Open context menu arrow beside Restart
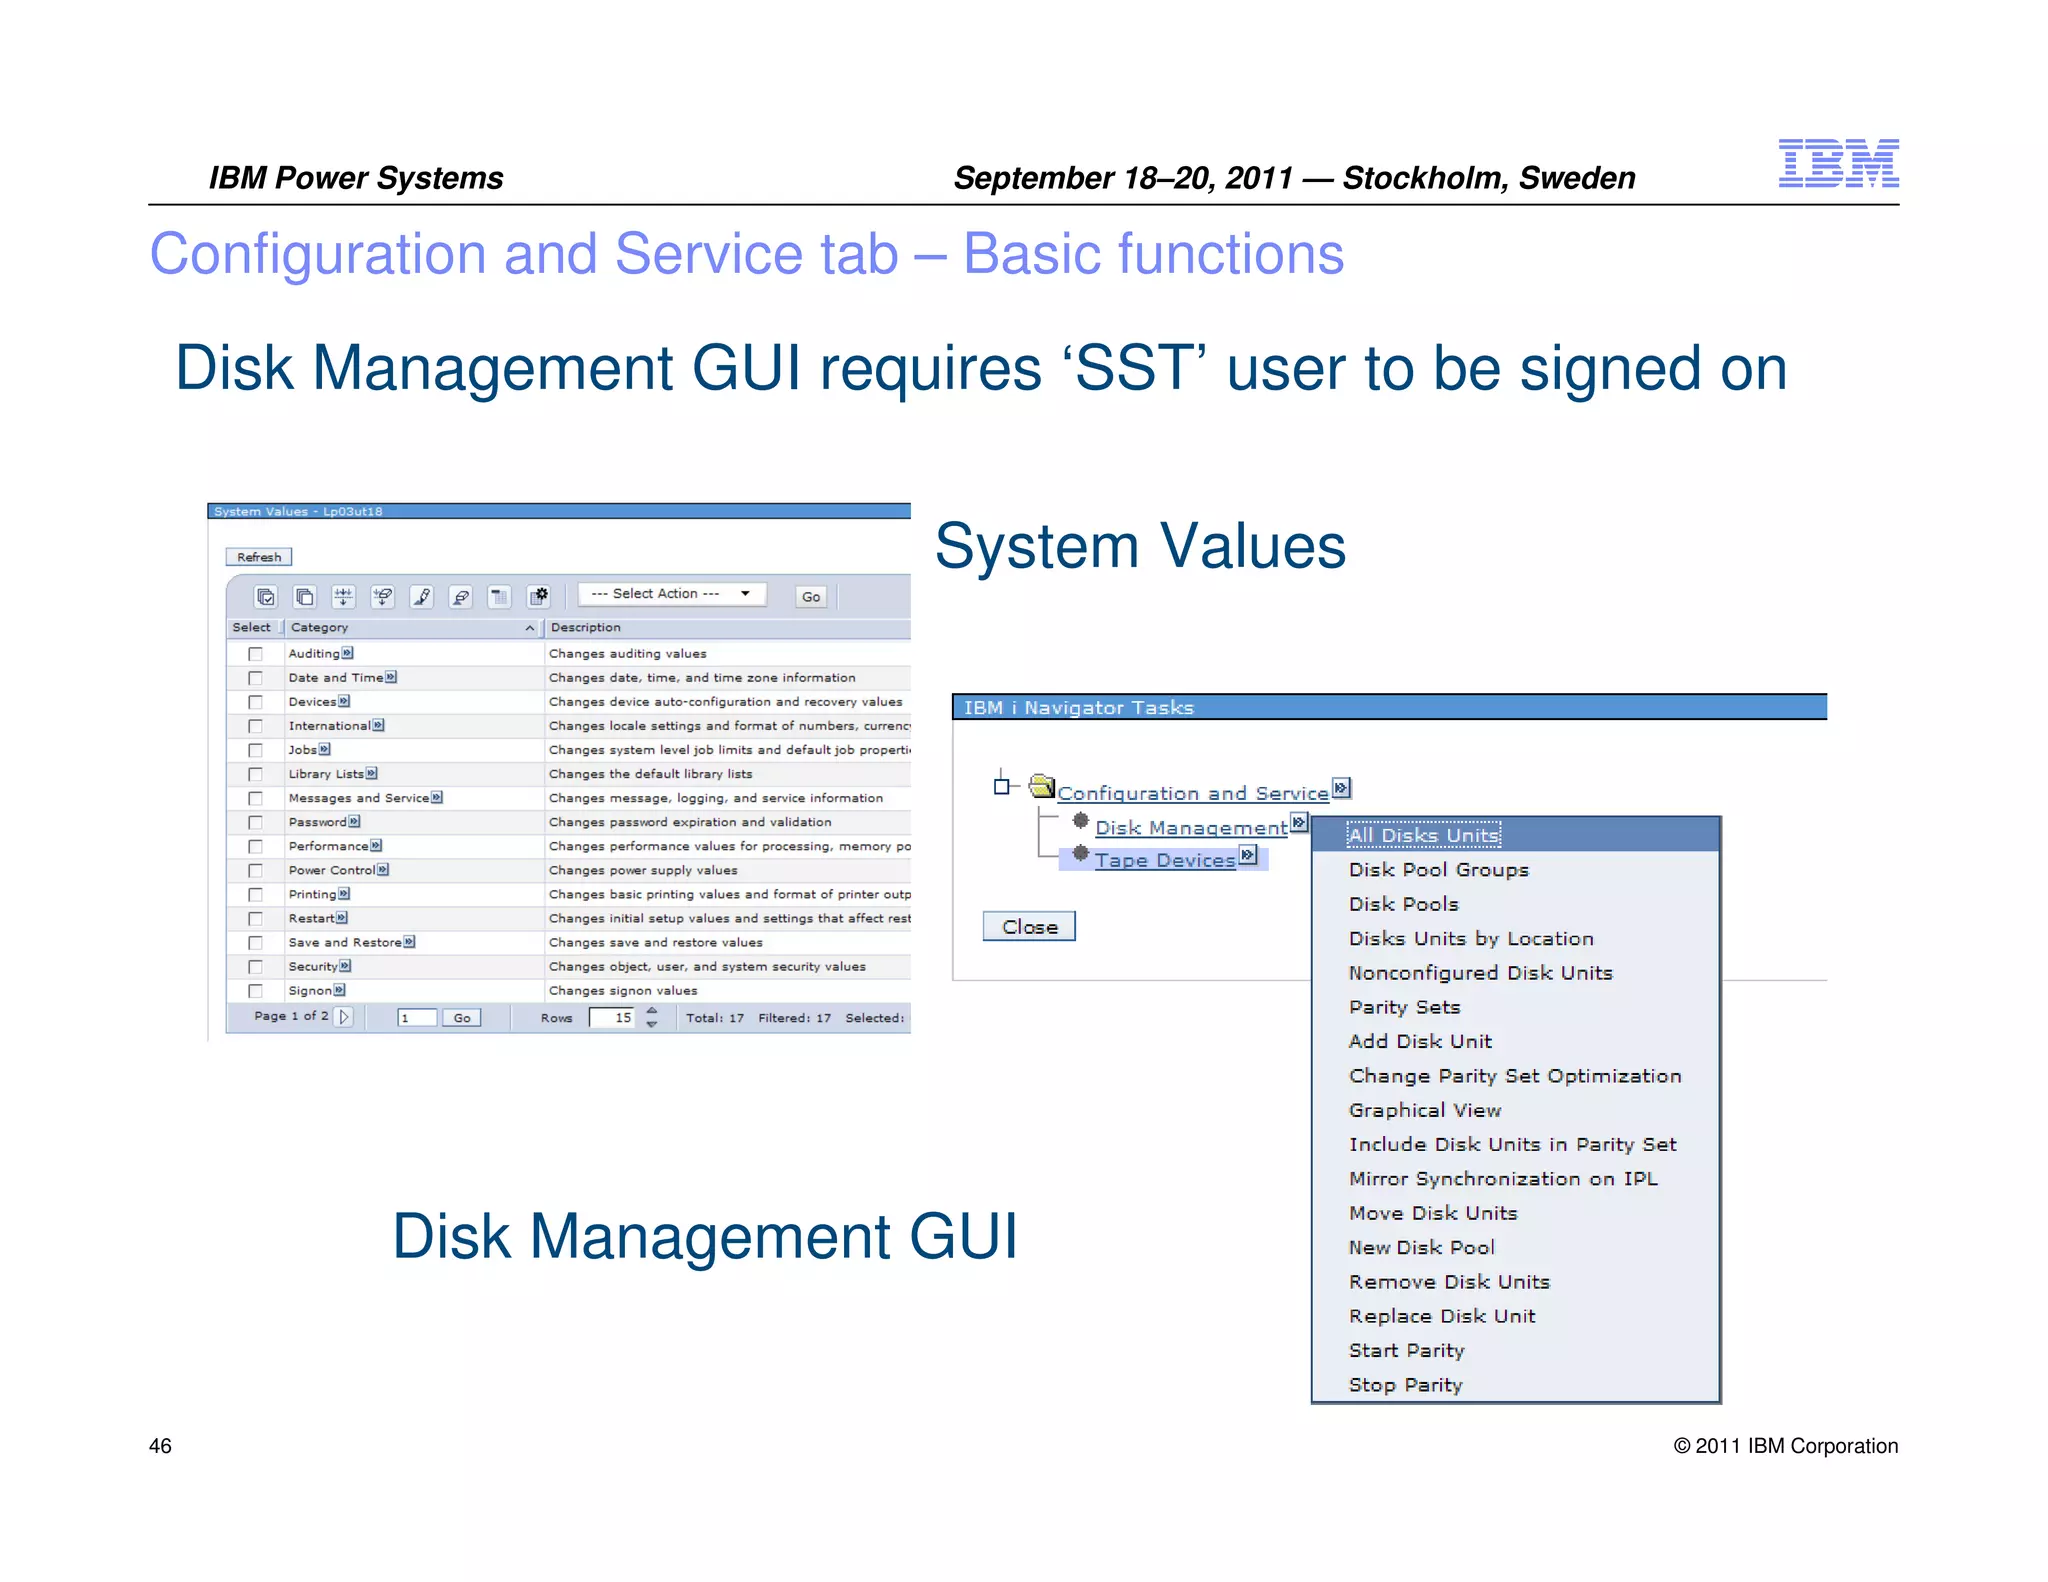Viewport: 2048px width, 1582px height. [342, 917]
